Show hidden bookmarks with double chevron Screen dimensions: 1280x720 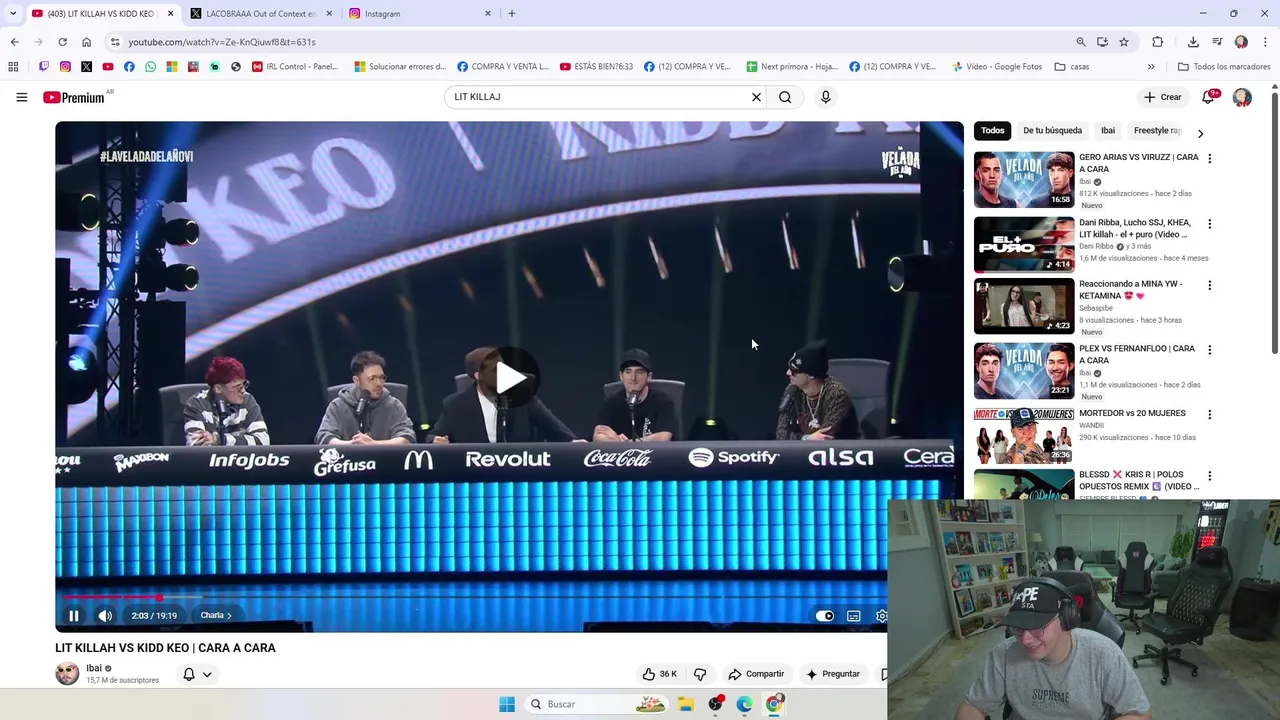[1151, 67]
